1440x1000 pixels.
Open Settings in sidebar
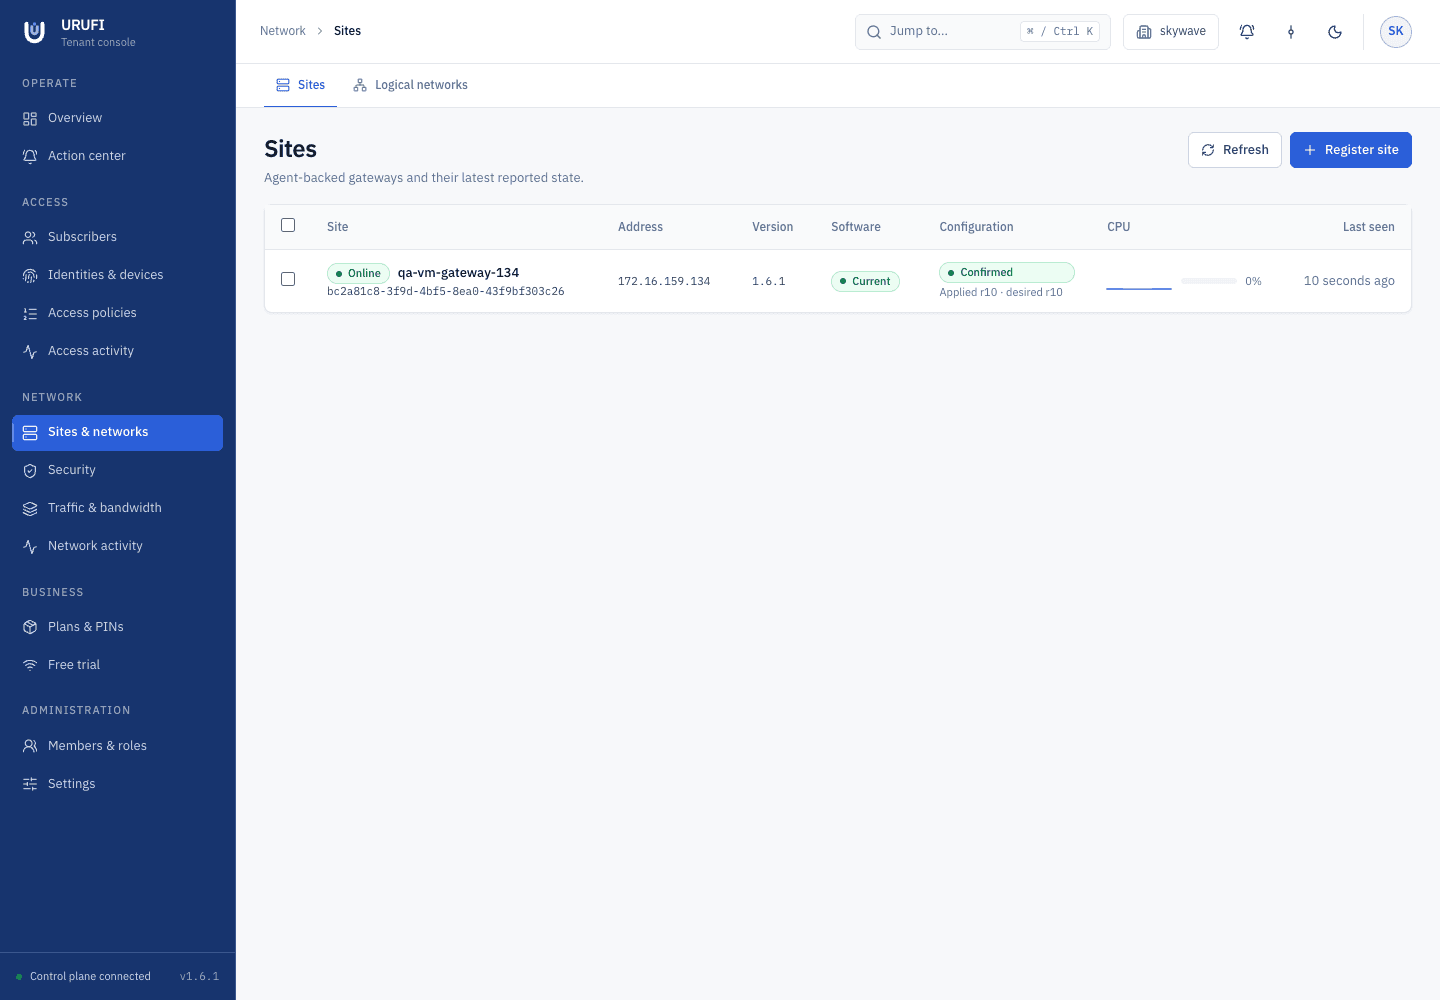point(117,784)
